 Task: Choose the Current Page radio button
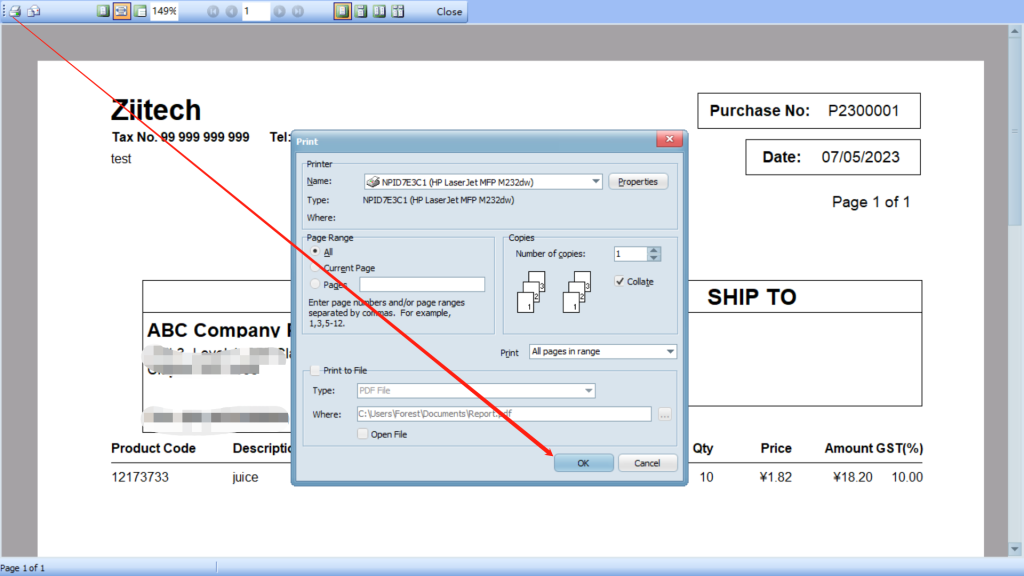click(x=316, y=268)
